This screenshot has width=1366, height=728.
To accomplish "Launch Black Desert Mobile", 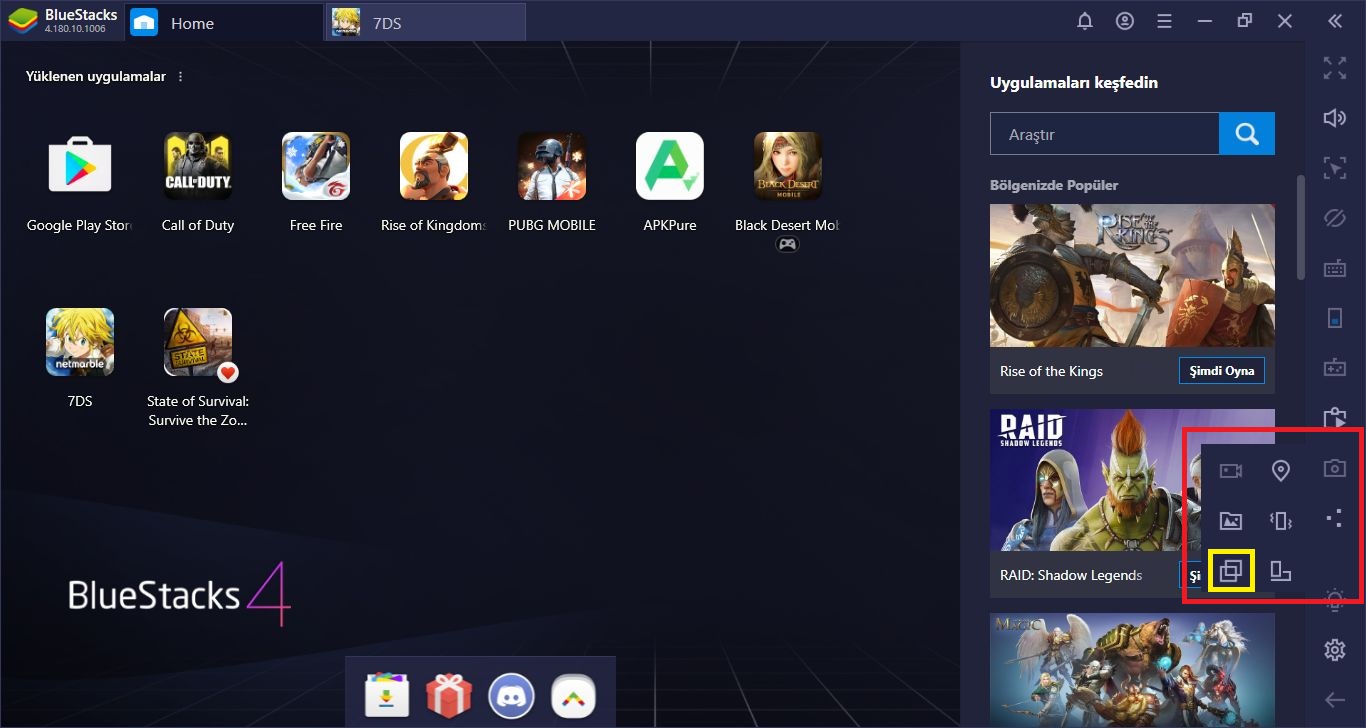I will click(x=788, y=166).
